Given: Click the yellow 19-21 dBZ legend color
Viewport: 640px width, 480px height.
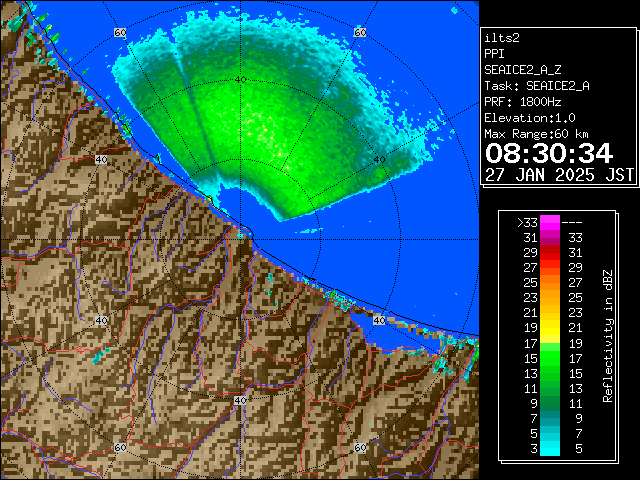Looking at the screenshot, I should click(550, 328).
